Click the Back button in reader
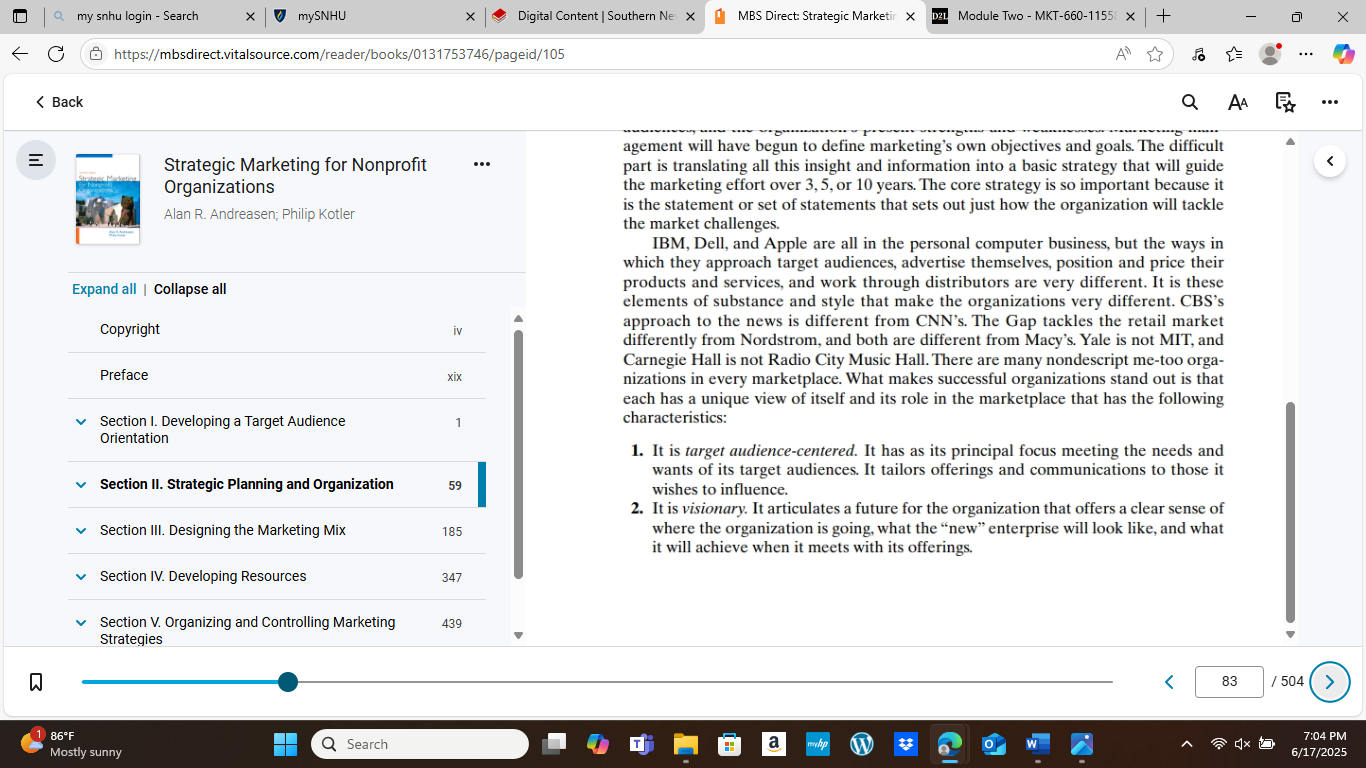This screenshot has height=768, width=1366. coord(59,102)
